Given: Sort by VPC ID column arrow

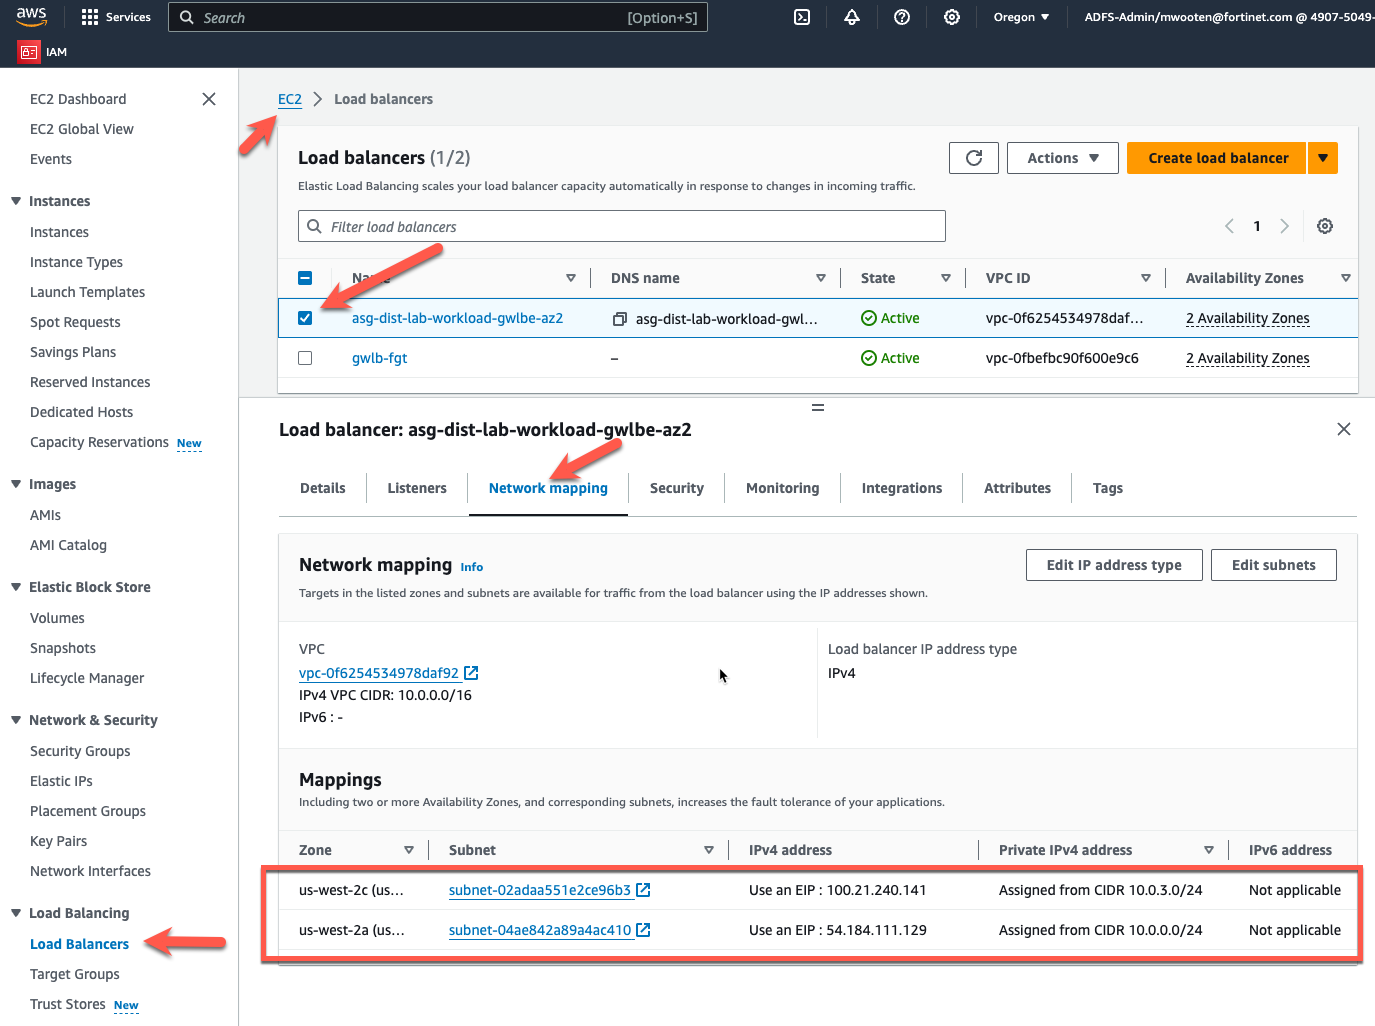Looking at the screenshot, I should tap(1146, 278).
